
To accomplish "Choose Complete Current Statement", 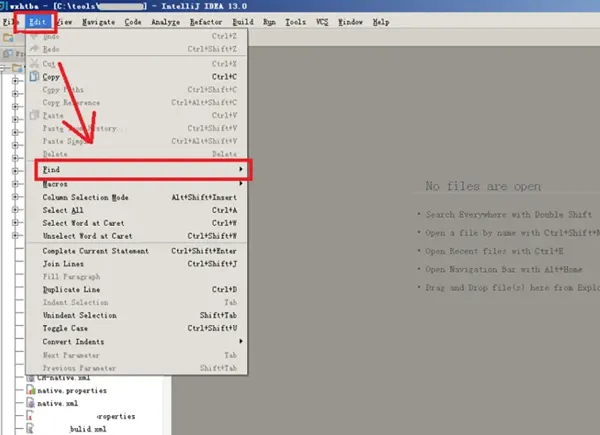I will pyautogui.click(x=137, y=251).
